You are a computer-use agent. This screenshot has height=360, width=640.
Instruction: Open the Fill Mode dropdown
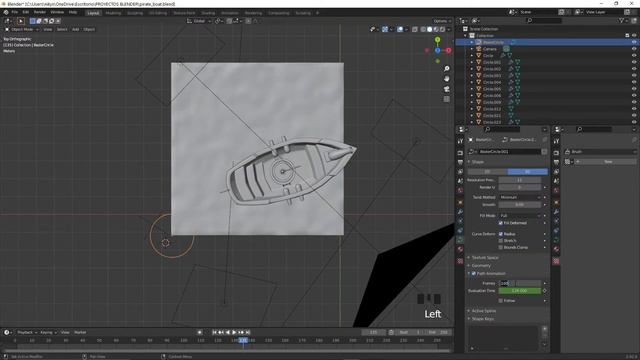point(520,215)
